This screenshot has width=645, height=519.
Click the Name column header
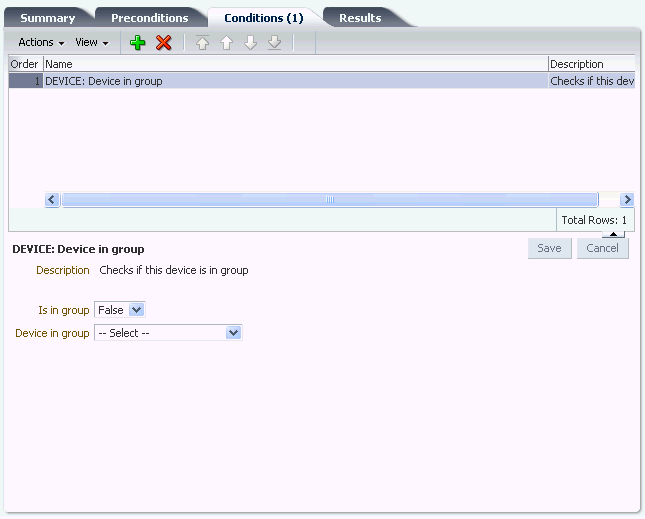296,64
